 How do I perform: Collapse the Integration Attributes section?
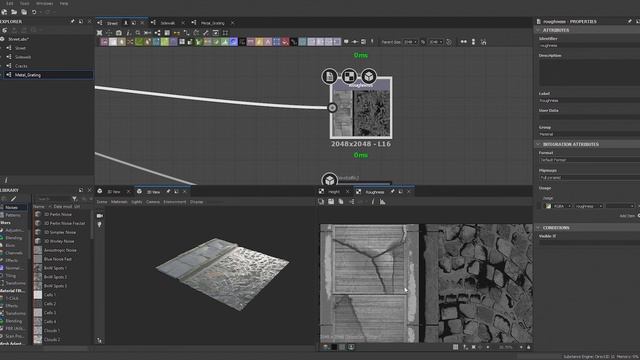coord(538,144)
